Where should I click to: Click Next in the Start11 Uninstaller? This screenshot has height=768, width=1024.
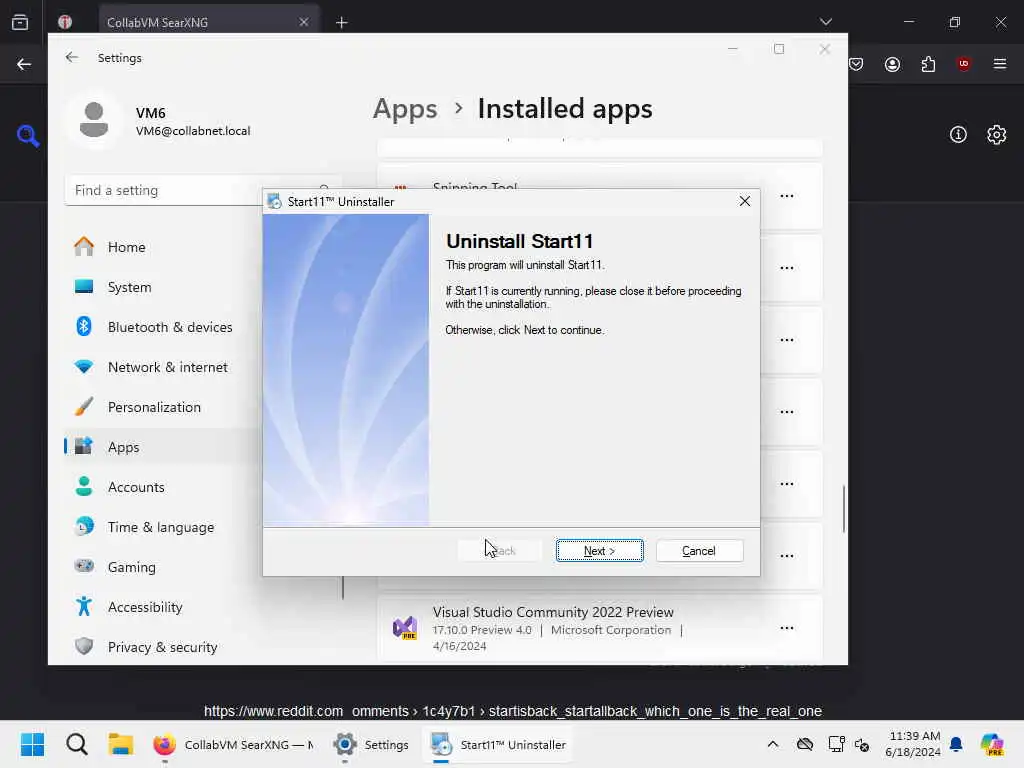(x=599, y=551)
